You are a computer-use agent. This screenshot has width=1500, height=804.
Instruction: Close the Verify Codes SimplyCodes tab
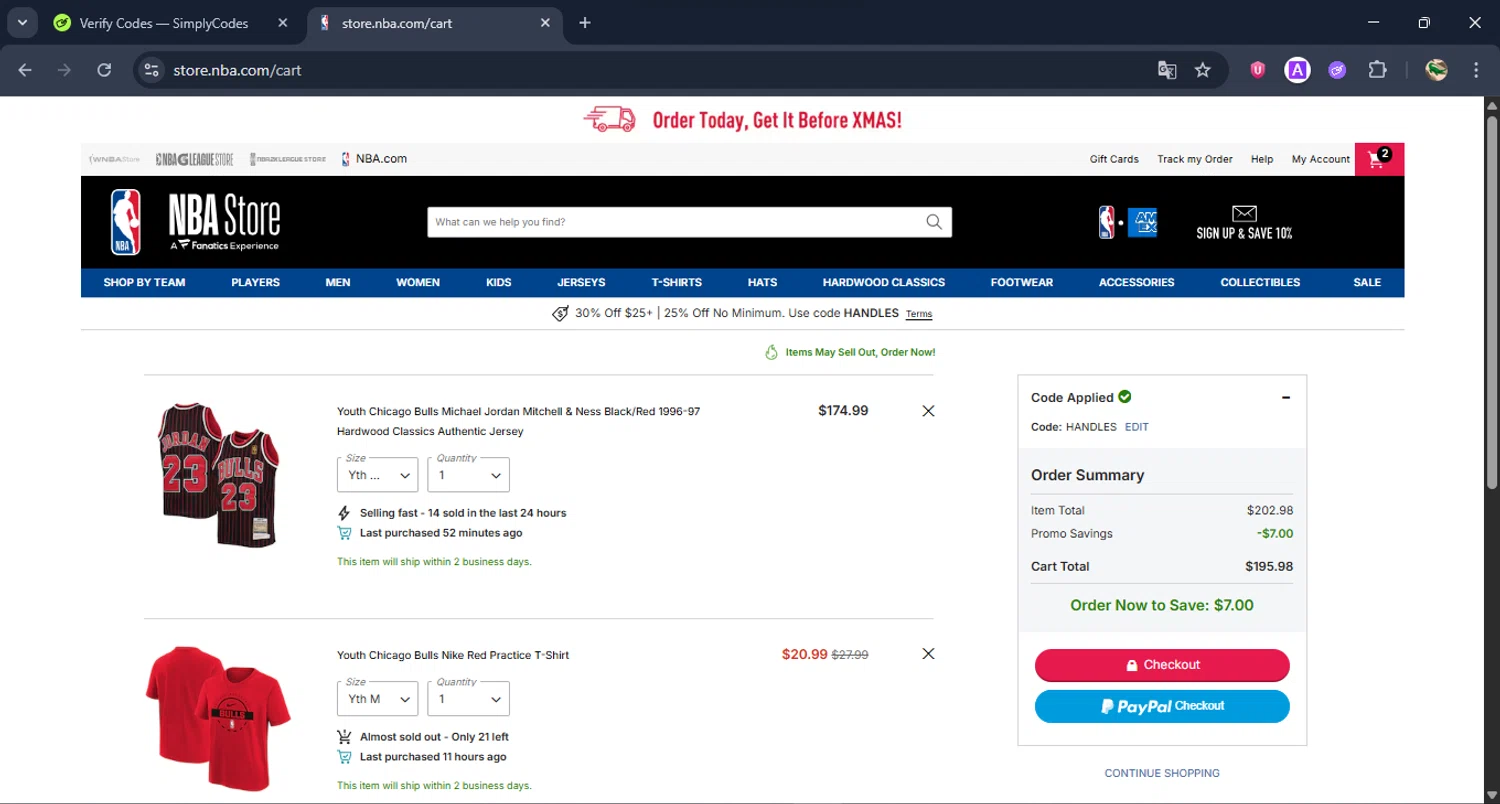coord(283,23)
